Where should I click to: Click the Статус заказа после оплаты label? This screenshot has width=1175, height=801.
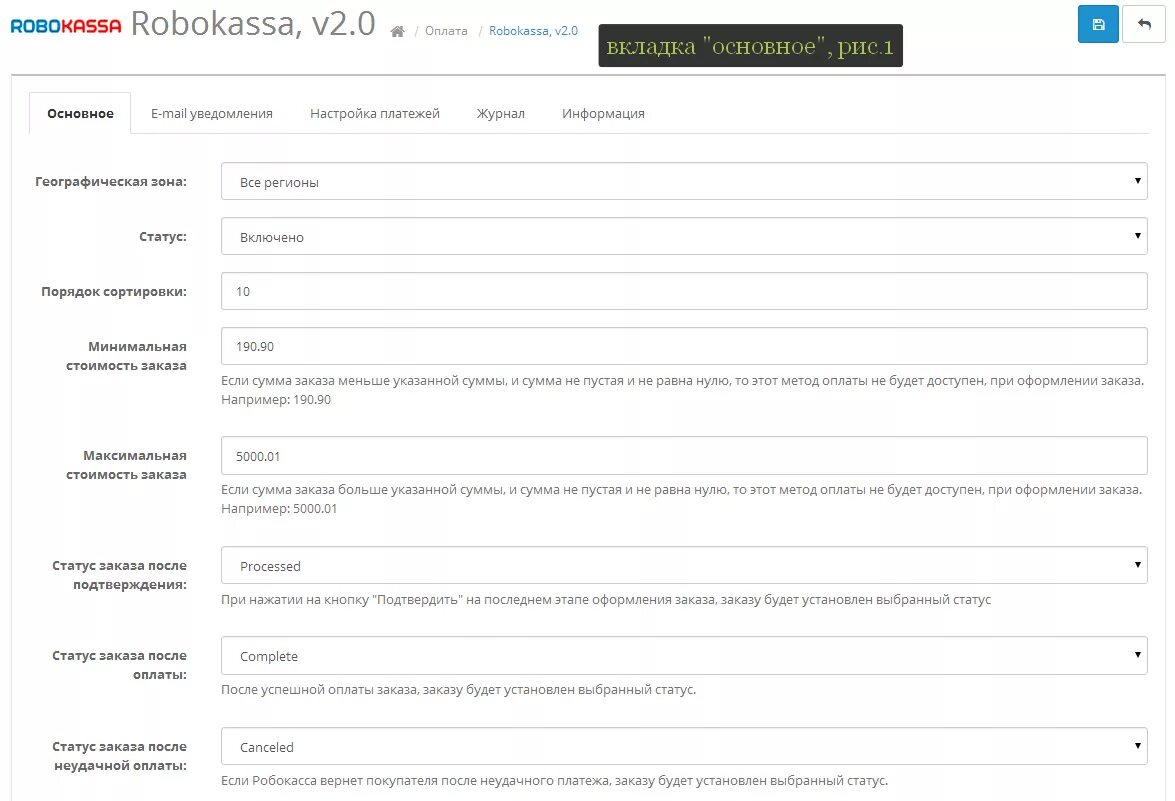[x=119, y=665]
